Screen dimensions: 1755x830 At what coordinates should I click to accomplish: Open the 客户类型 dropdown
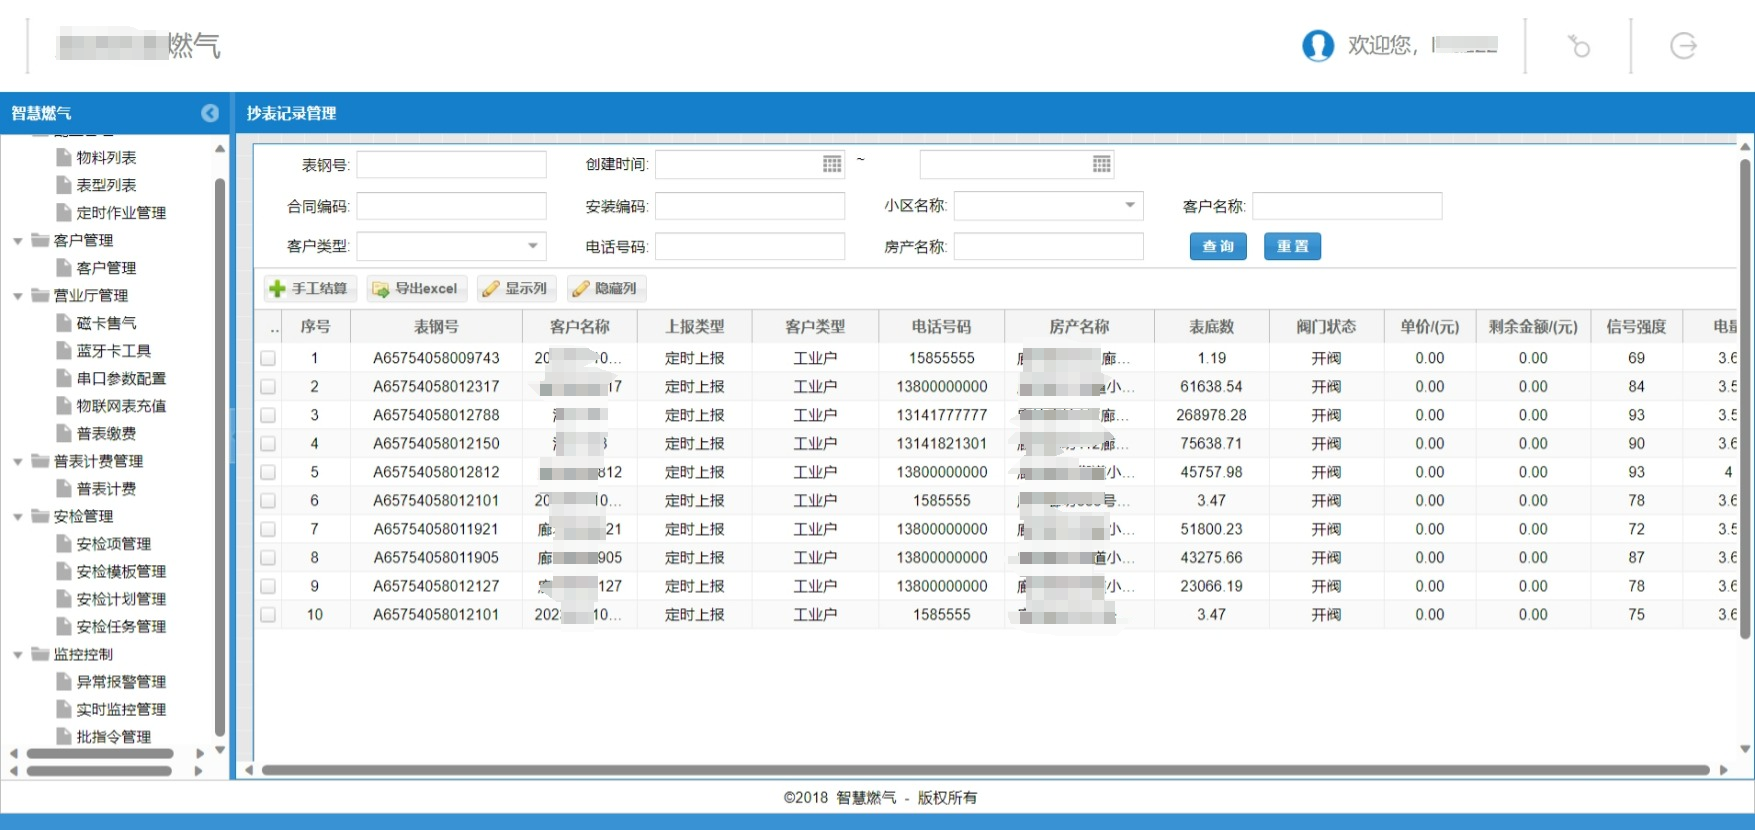(x=533, y=246)
